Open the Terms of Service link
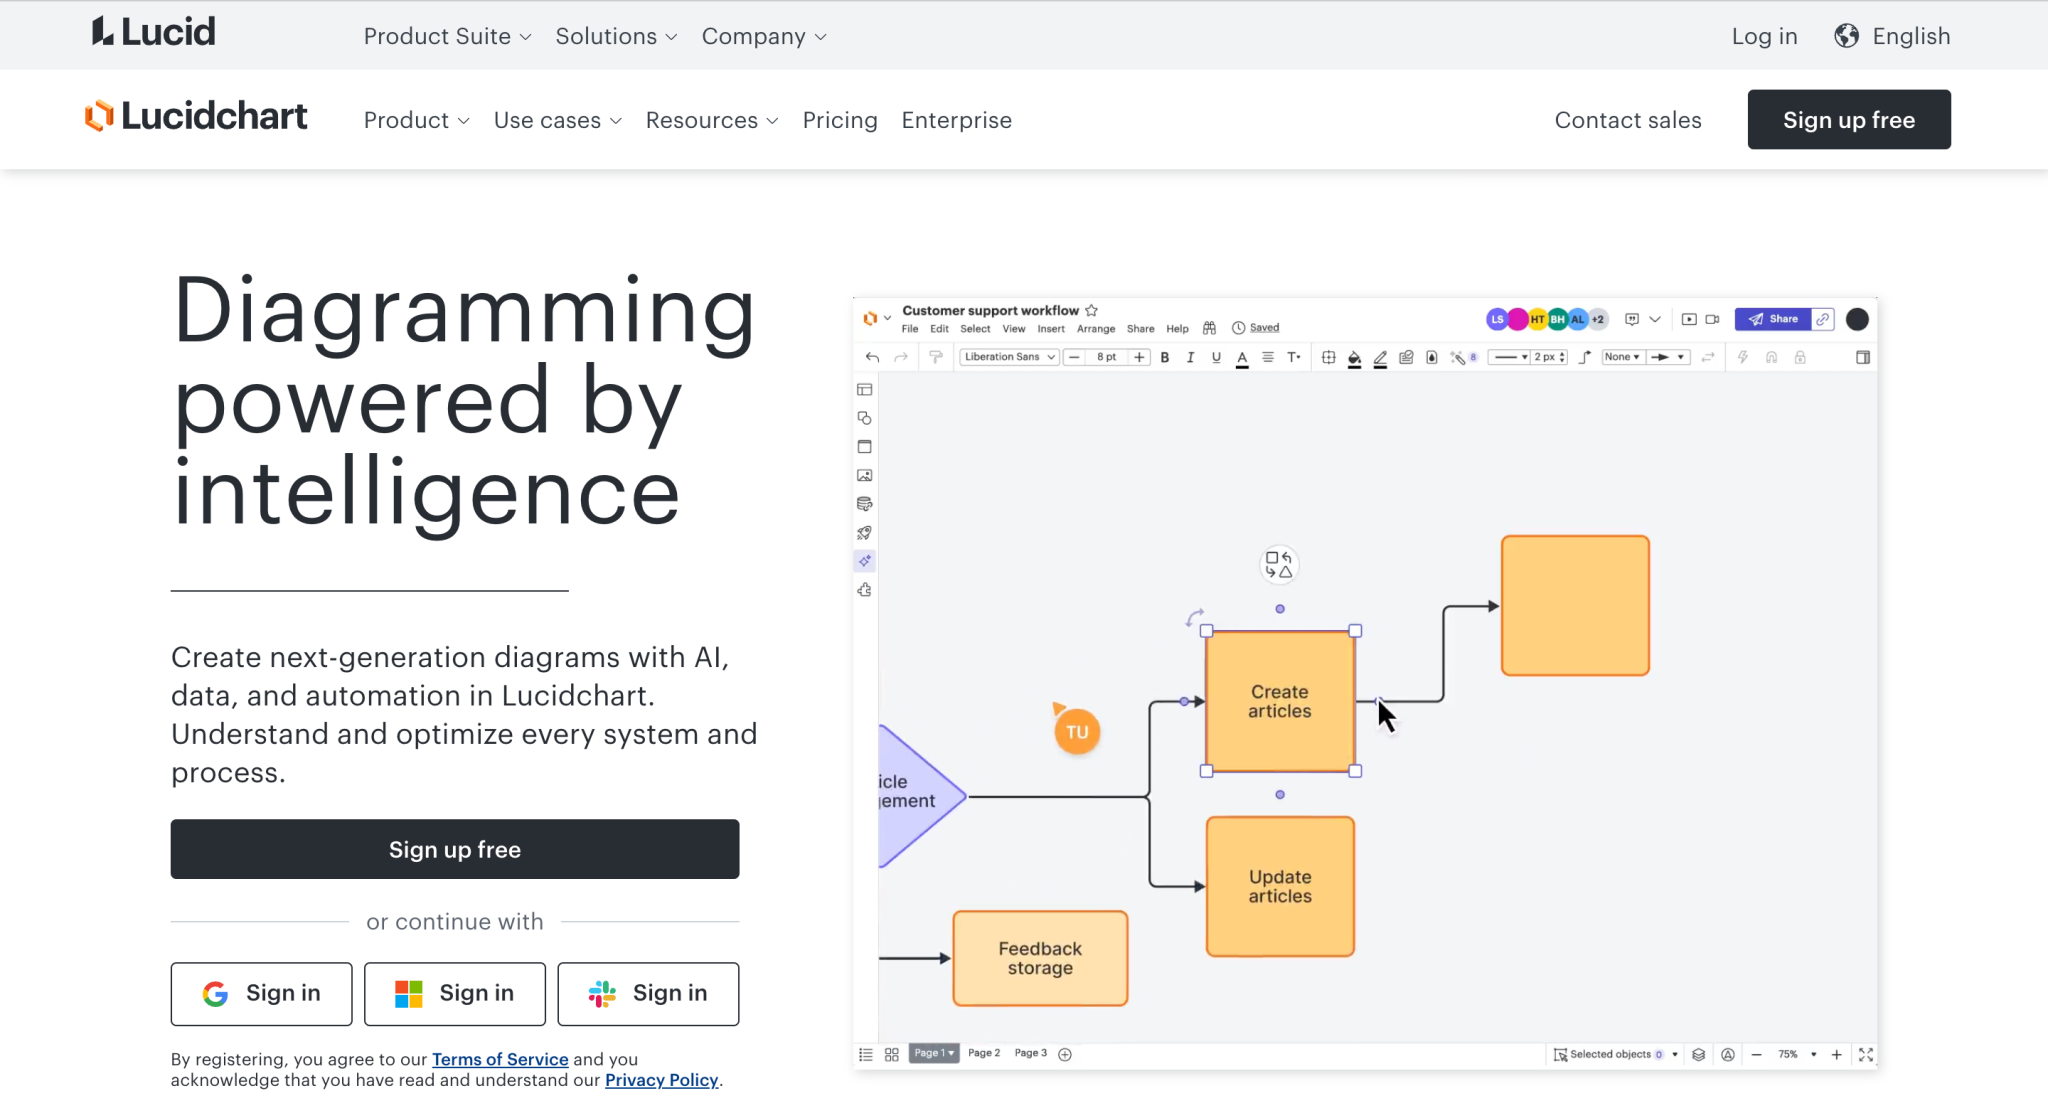Screen dimensions: 2048x1108 click(x=499, y=1059)
